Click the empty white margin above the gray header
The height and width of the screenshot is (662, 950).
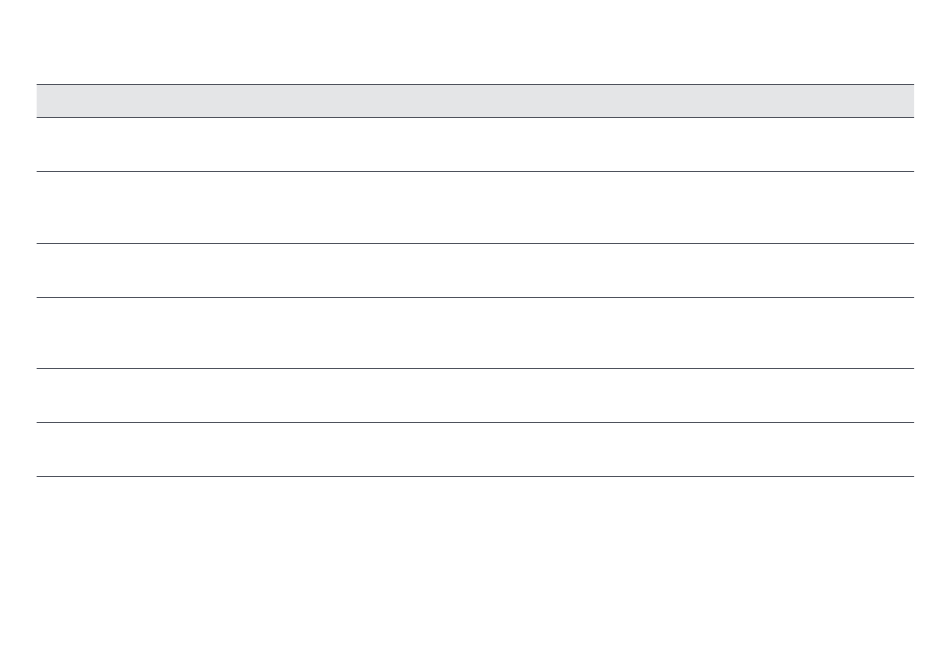475,41
